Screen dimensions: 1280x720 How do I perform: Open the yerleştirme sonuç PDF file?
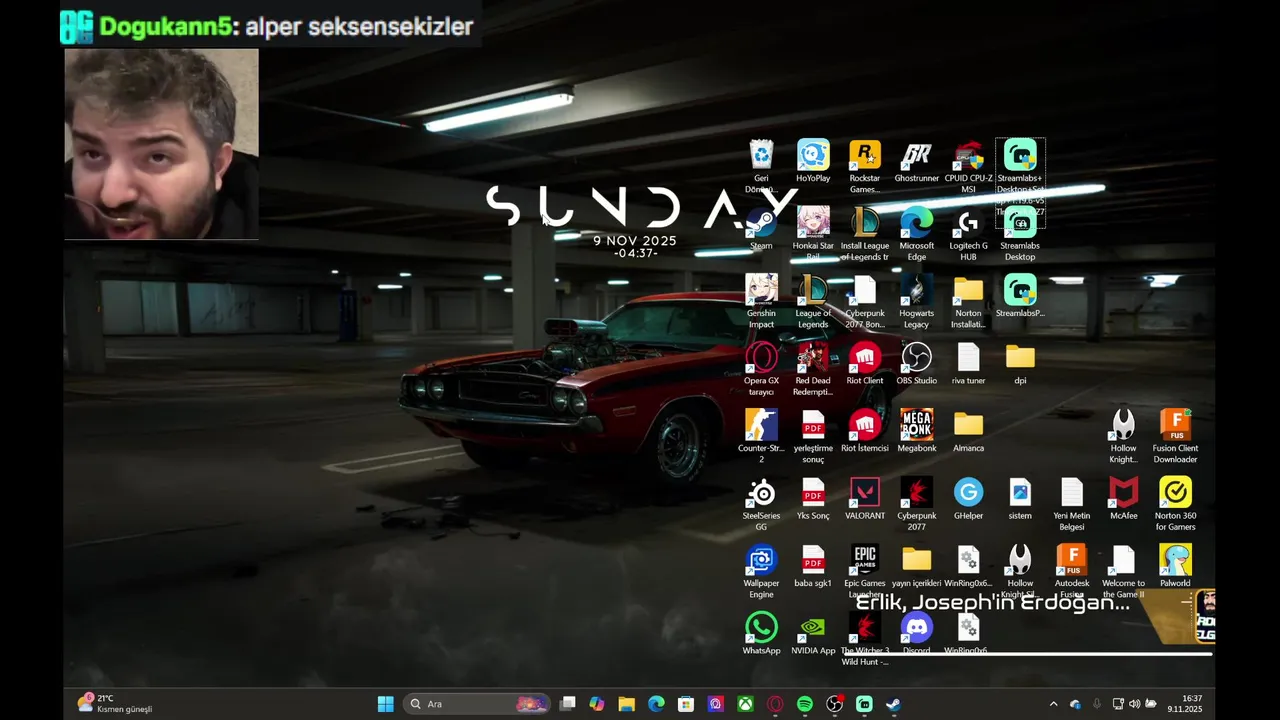coord(813,436)
